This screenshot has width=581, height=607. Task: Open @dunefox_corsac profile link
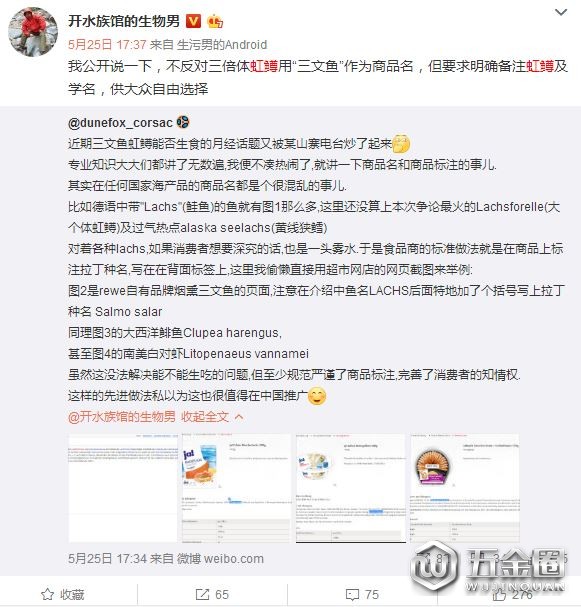point(120,123)
